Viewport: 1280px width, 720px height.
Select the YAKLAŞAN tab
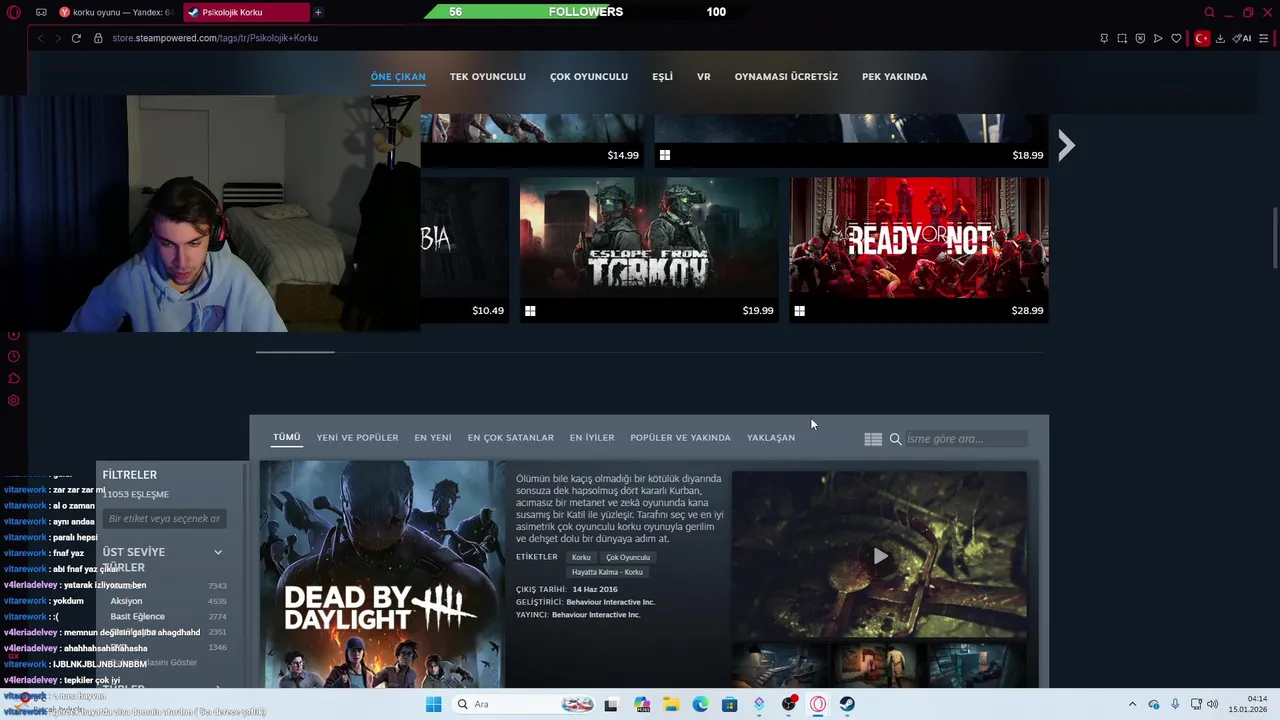pyautogui.click(x=771, y=438)
